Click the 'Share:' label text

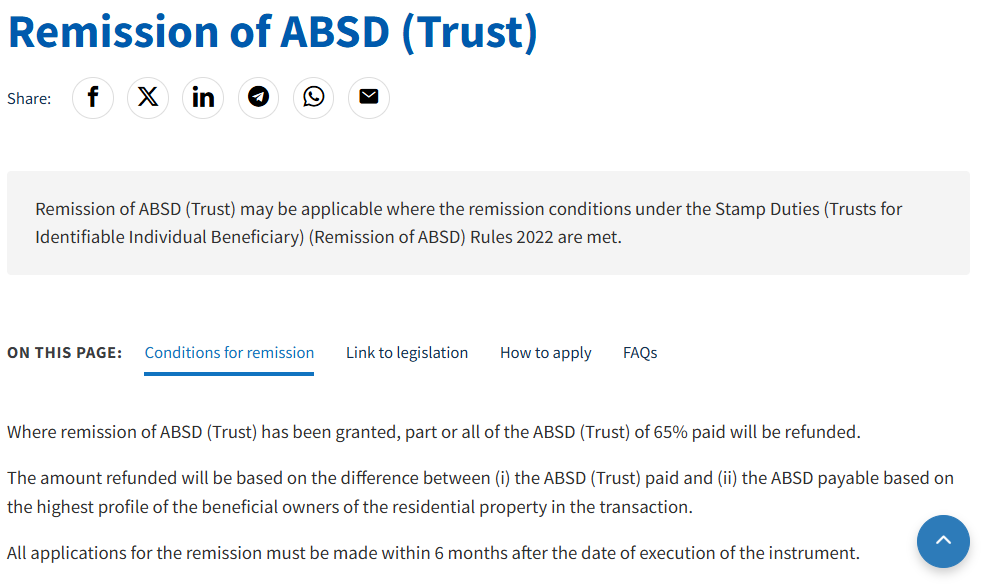(x=29, y=98)
